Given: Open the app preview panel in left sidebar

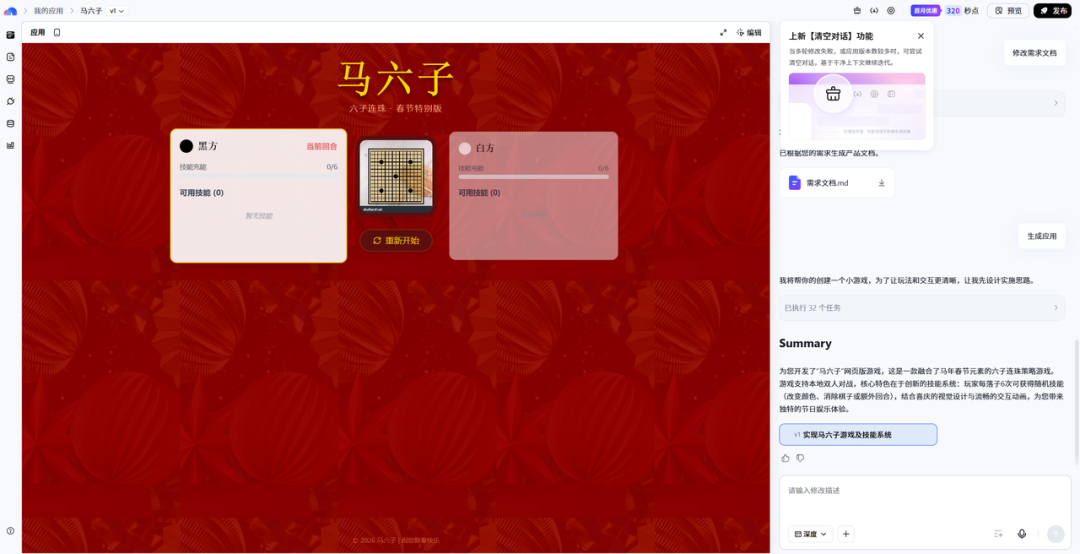Looking at the screenshot, I should pyautogui.click(x=10, y=35).
